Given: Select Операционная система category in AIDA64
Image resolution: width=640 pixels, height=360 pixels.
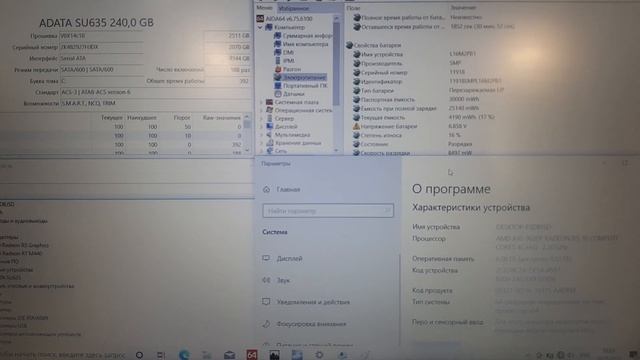Looking at the screenshot, I should (303, 110).
